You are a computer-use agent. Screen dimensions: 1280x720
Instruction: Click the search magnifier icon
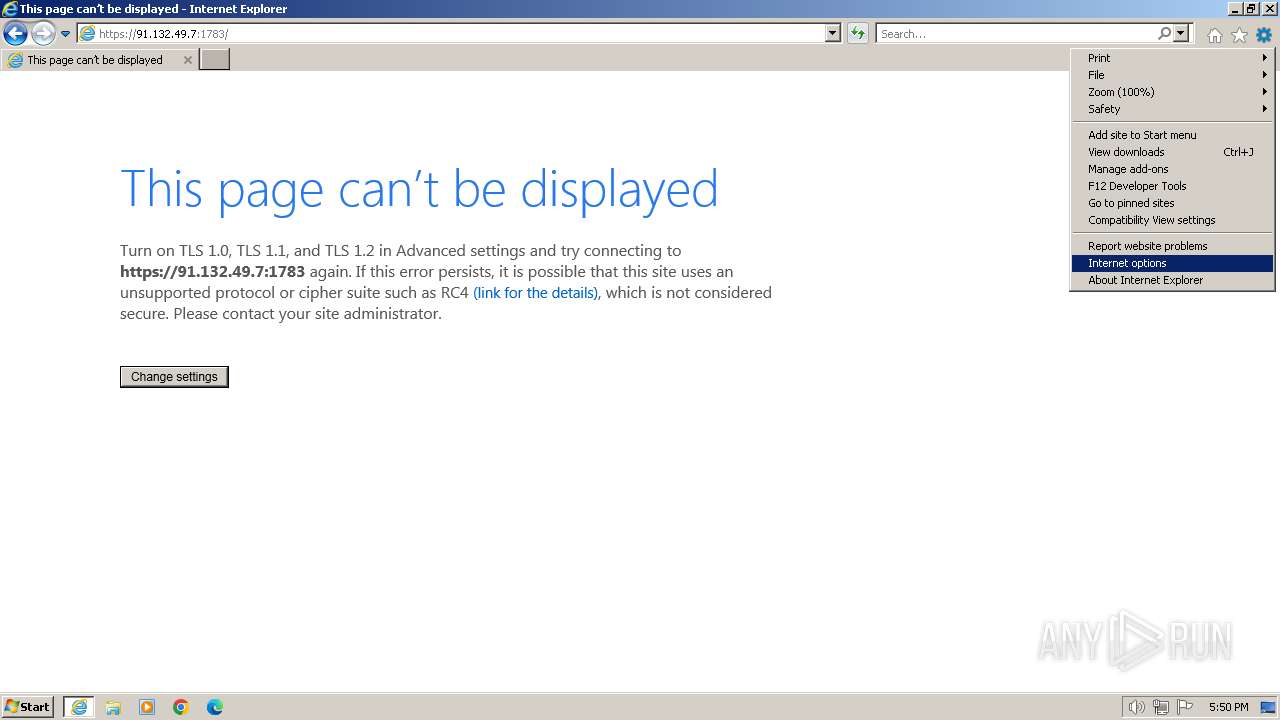(x=1164, y=34)
